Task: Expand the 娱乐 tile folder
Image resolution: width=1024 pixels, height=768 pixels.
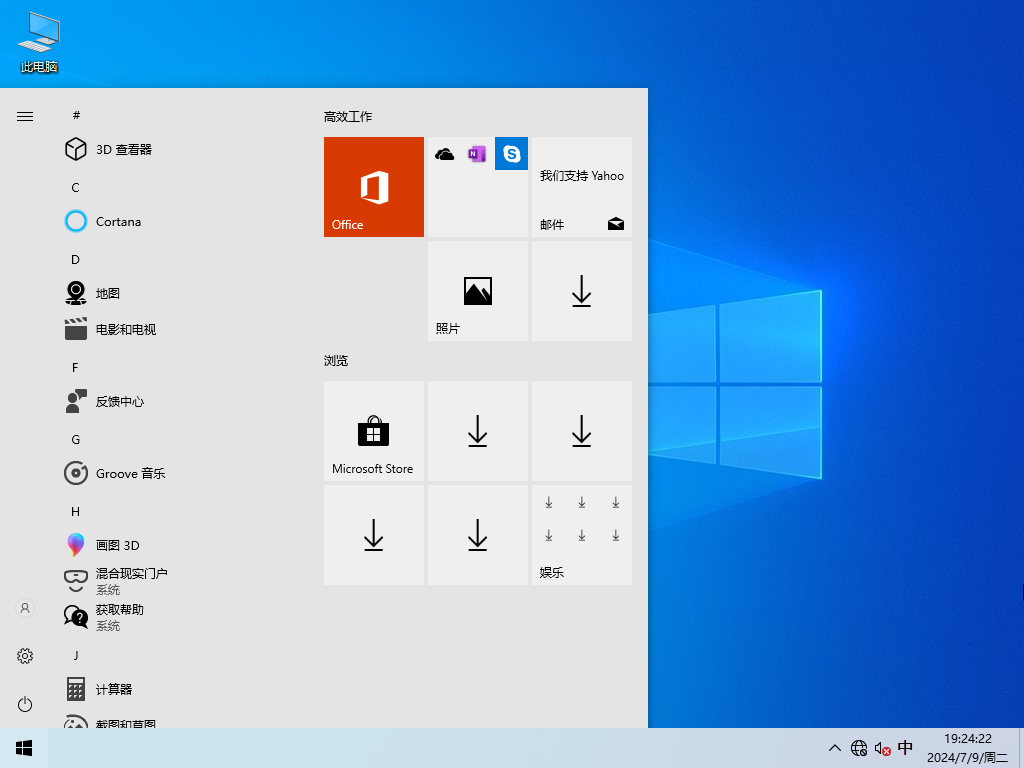Action: point(581,535)
